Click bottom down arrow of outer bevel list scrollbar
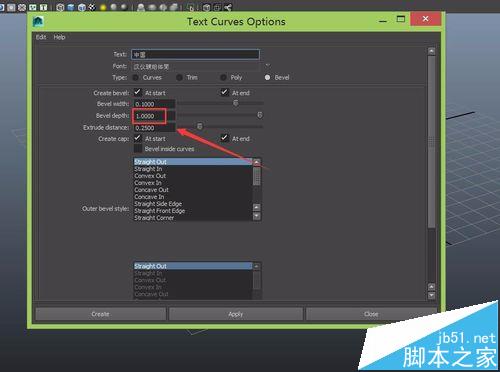Viewport: 500px width, 372px height. pyautogui.click(x=257, y=216)
